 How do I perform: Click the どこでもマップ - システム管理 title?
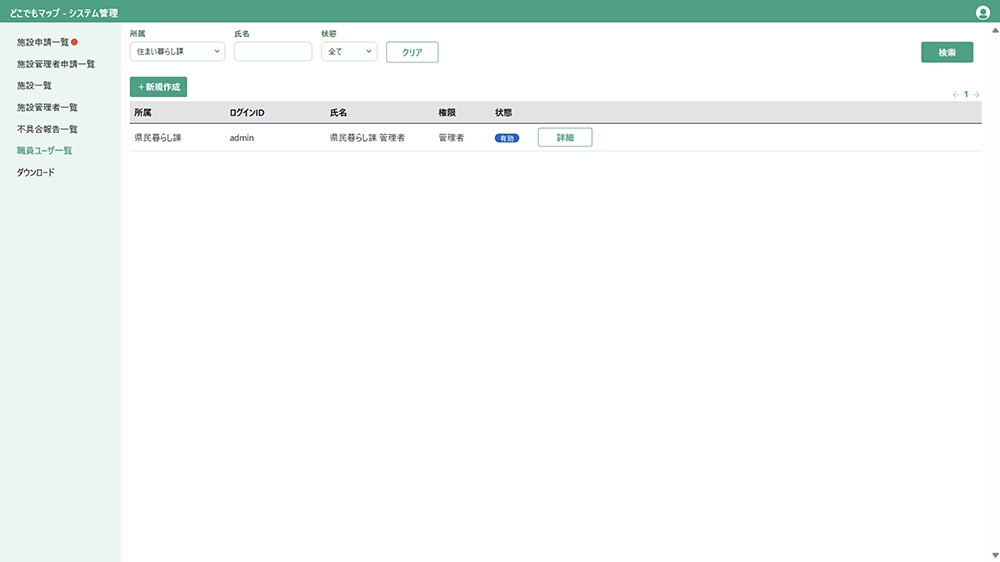(x=64, y=13)
